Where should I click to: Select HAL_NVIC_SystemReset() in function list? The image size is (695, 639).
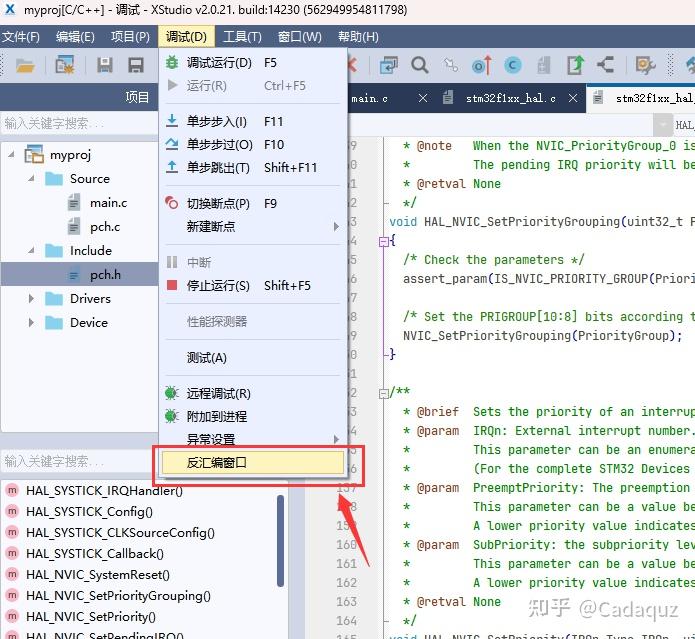[x=98, y=575]
